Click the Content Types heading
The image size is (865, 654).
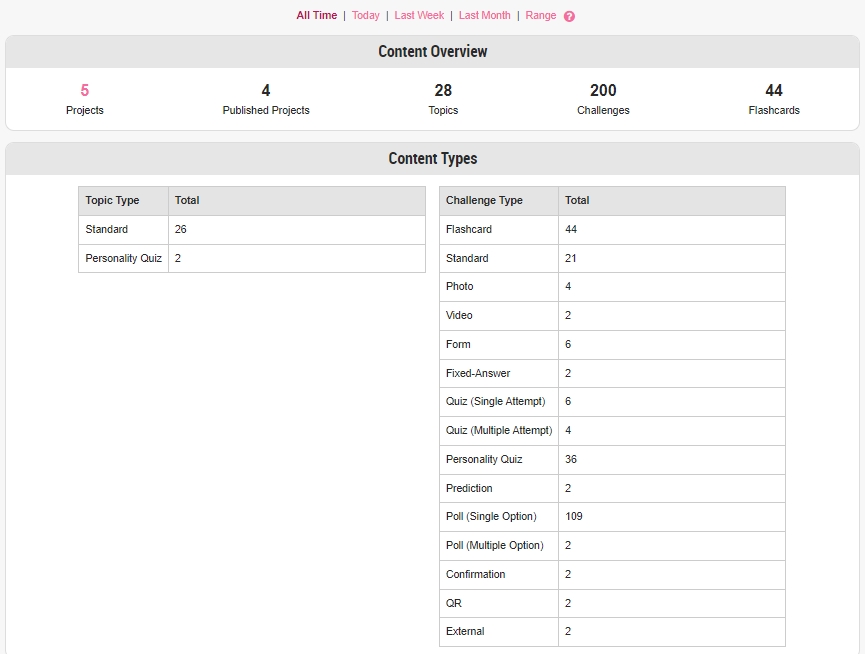pos(432,158)
